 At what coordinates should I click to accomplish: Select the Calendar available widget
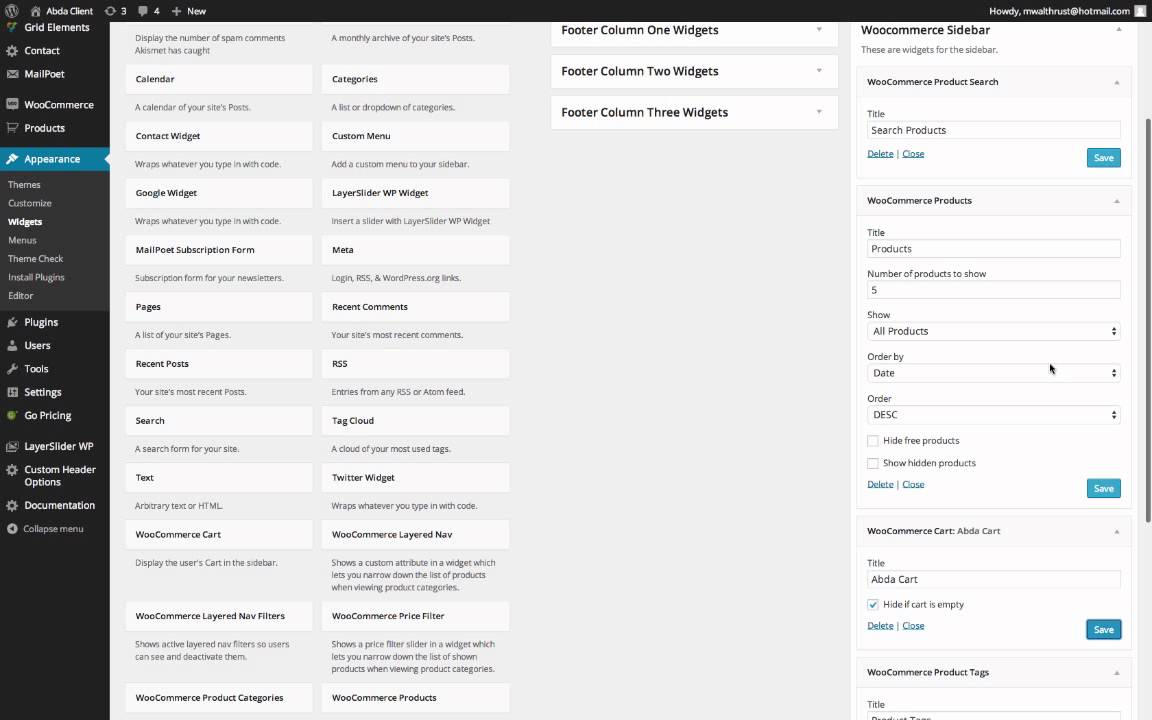click(219, 79)
